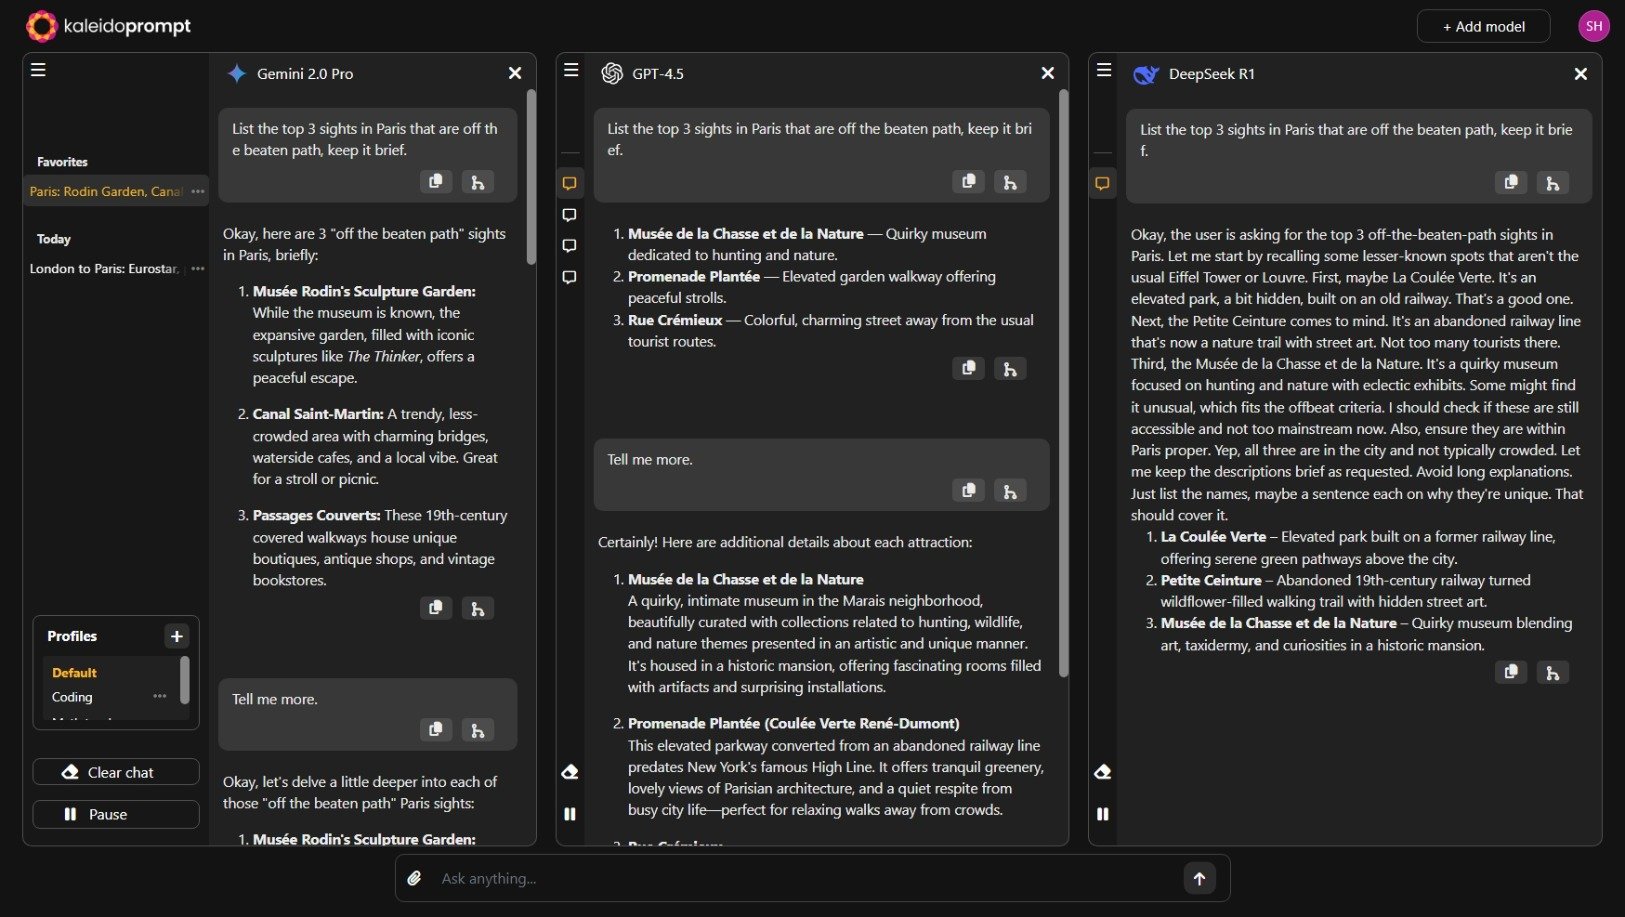Open the GPT-4.5 panel hamburger menu

pyautogui.click(x=571, y=70)
